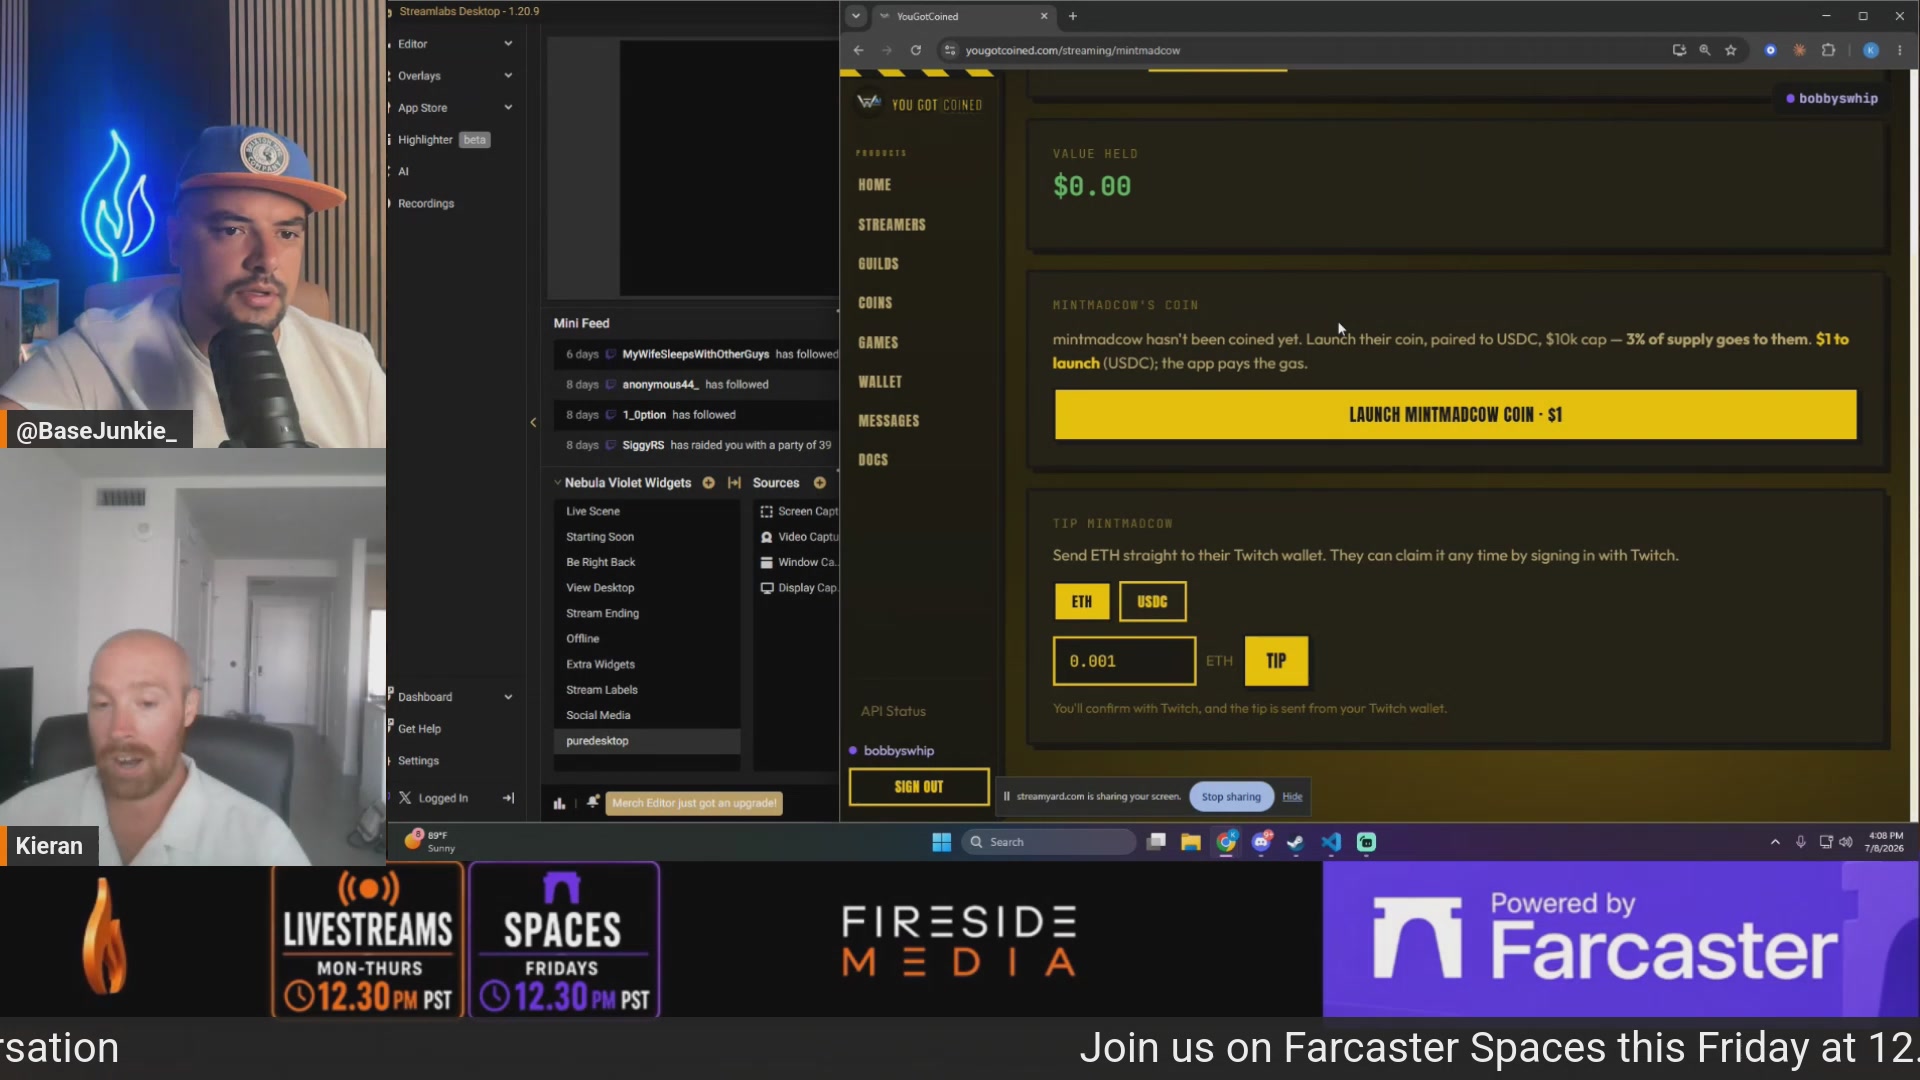The width and height of the screenshot is (1920, 1080).
Task: Collapse the Streamlabs side panel arrow
Action: coord(533,423)
